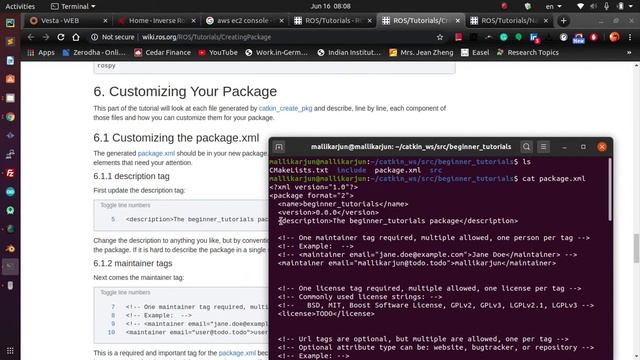Click the Wi-Fi icon in top bar
Image resolution: width=640 pixels, height=360 pixels.
coord(580,6)
